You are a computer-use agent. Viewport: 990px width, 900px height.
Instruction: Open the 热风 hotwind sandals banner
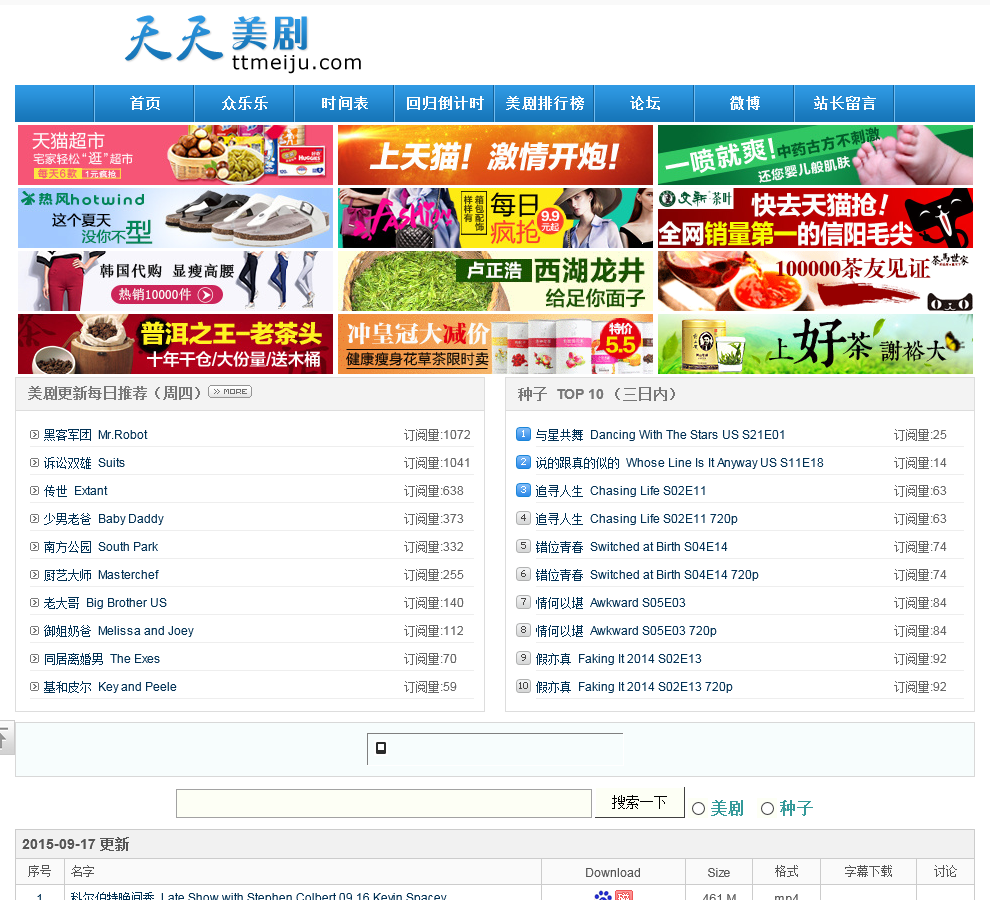175,218
